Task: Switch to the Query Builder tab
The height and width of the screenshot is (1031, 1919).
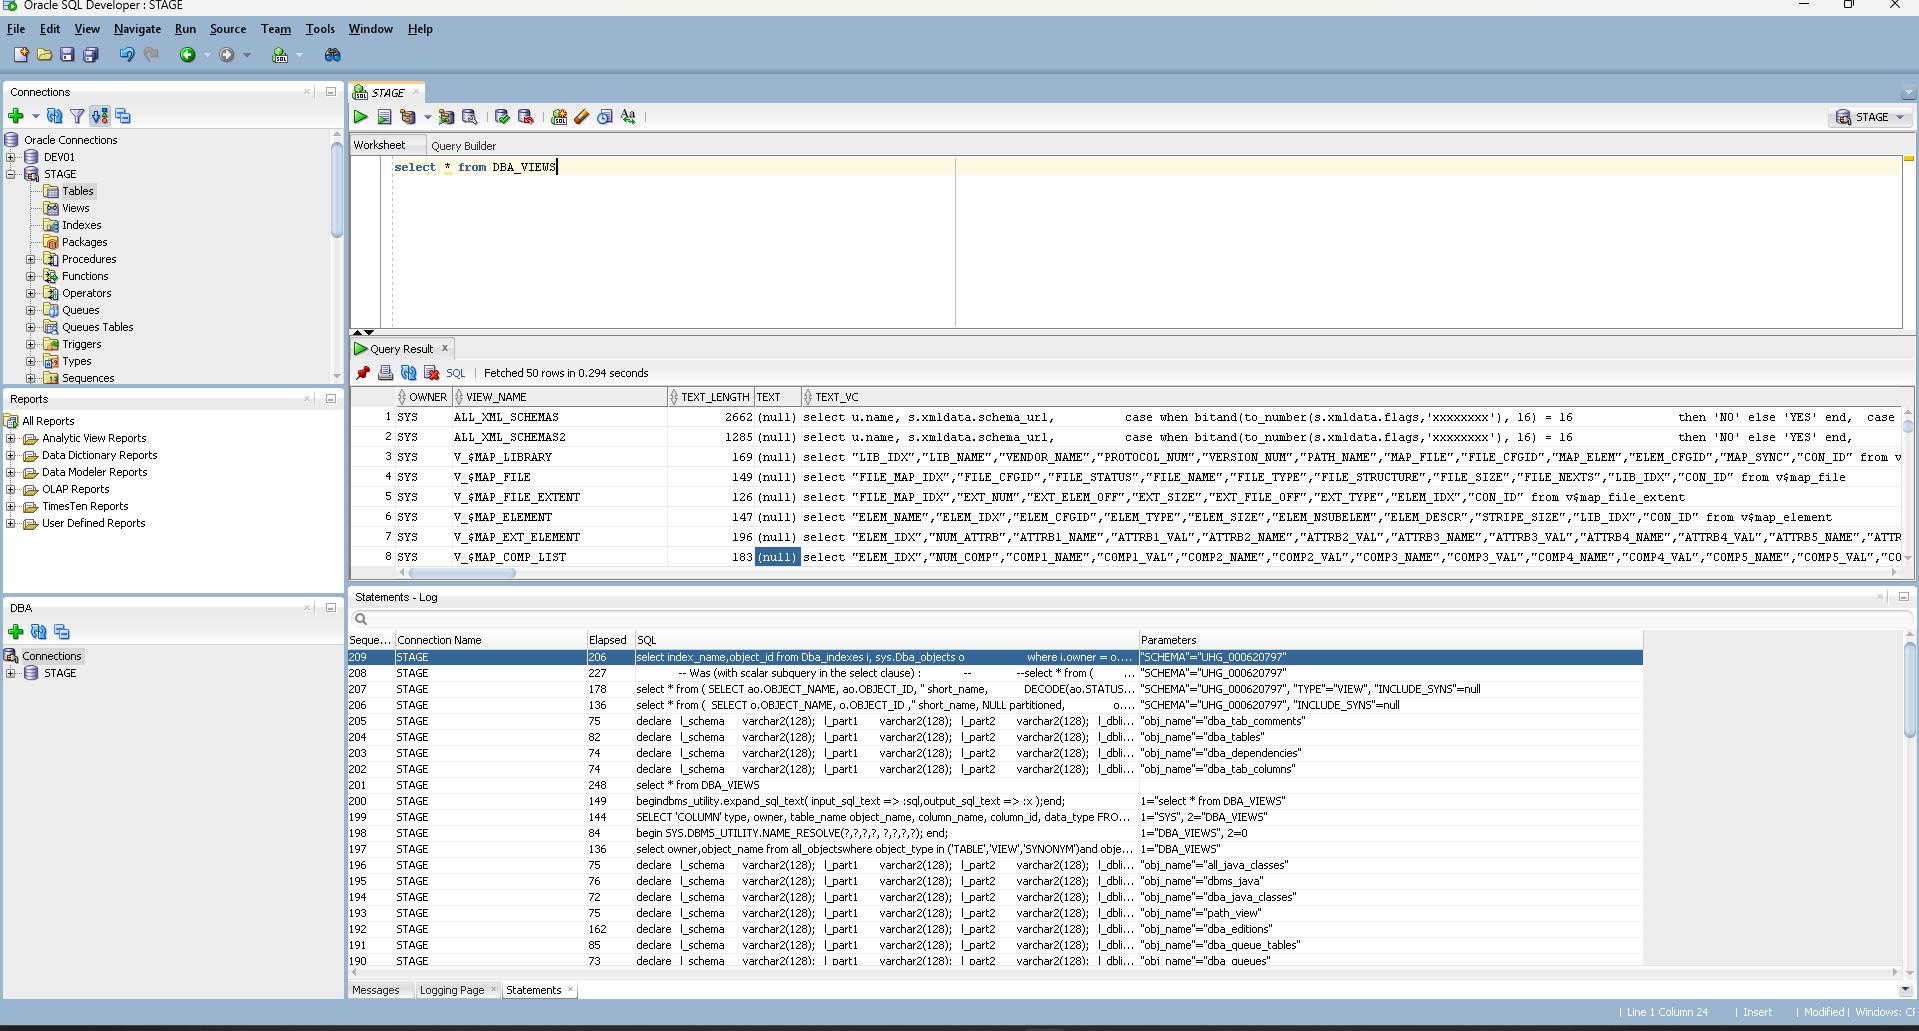Action: (x=463, y=146)
